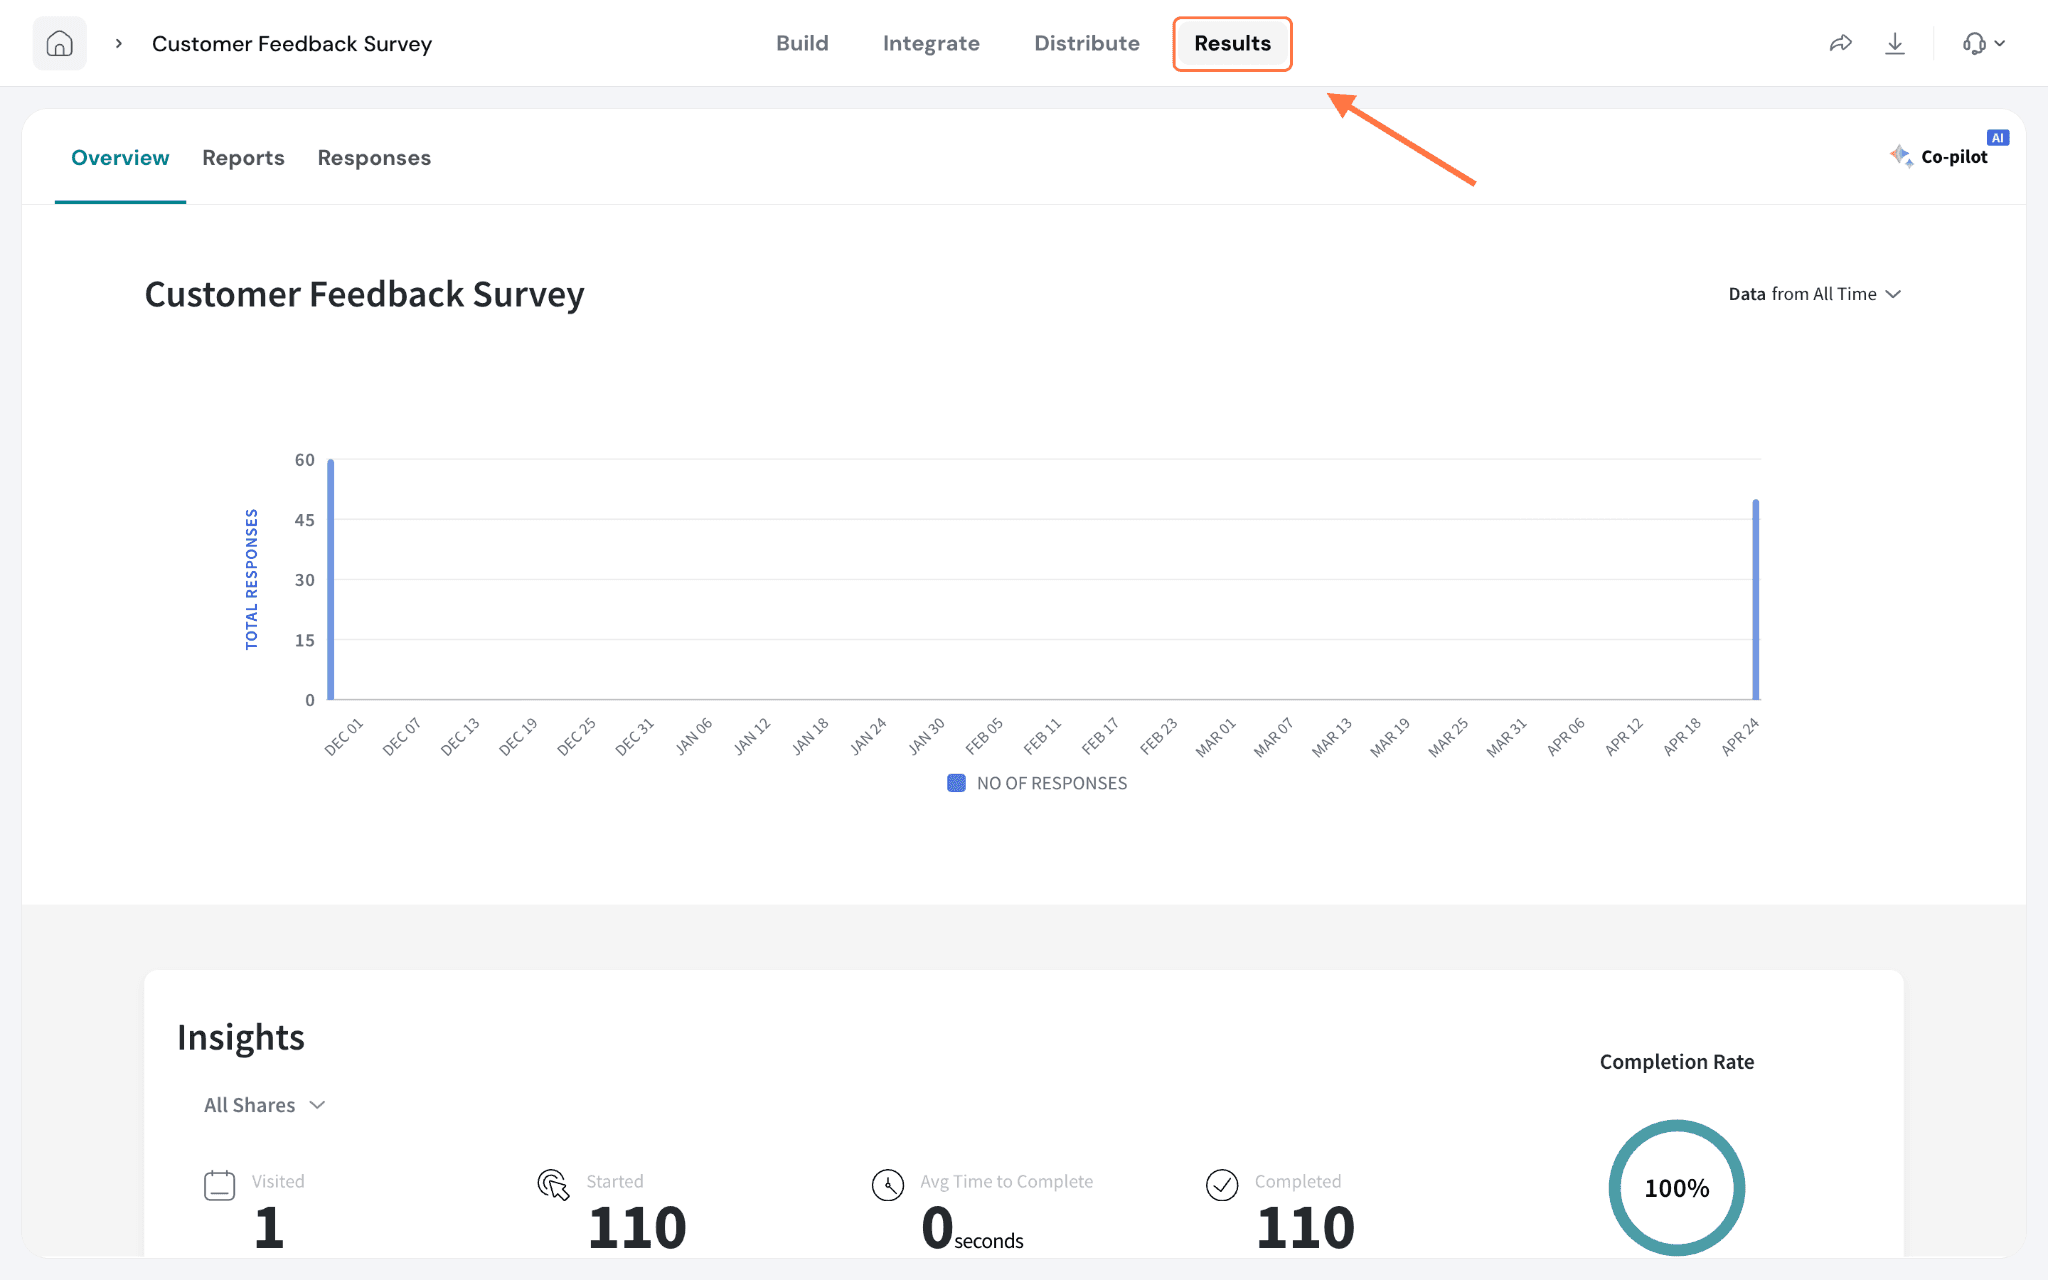The image size is (2048, 1280).
Task: Launch the Co-pilot AI assistant
Action: [1948, 154]
